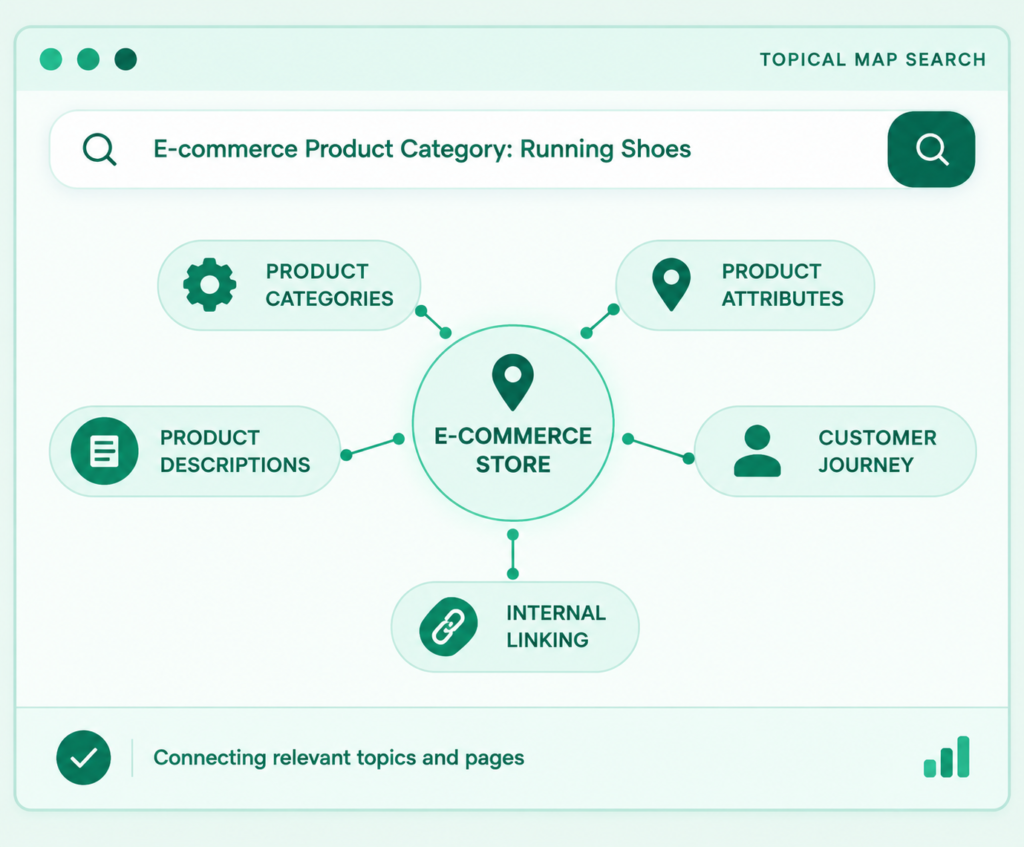Click the darkest green window dot

pyautogui.click(x=125, y=59)
